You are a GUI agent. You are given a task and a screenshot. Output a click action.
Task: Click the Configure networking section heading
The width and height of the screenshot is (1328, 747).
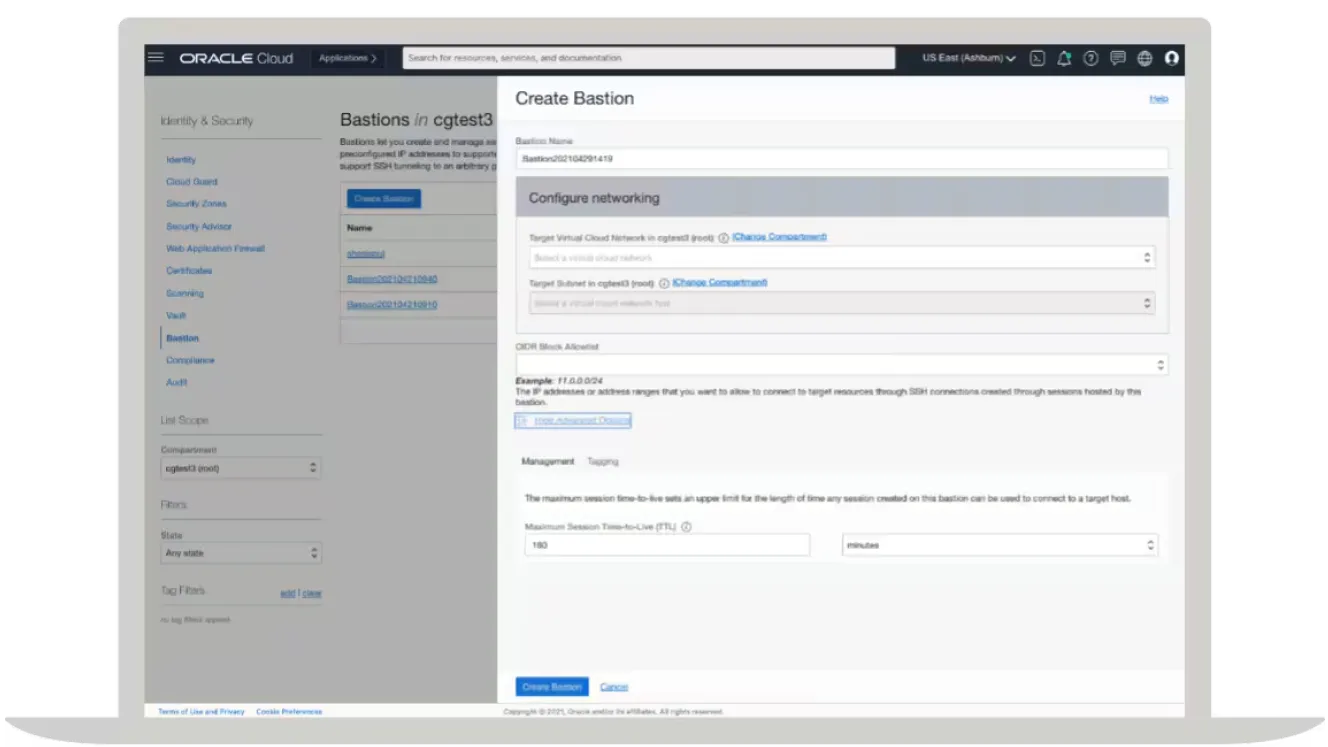point(594,198)
